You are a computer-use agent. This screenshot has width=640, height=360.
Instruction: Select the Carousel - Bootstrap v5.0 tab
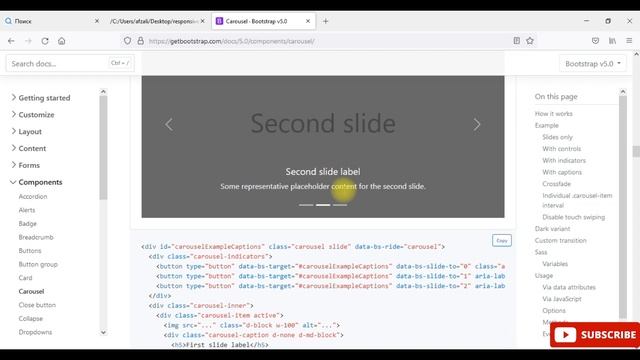(x=263, y=21)
